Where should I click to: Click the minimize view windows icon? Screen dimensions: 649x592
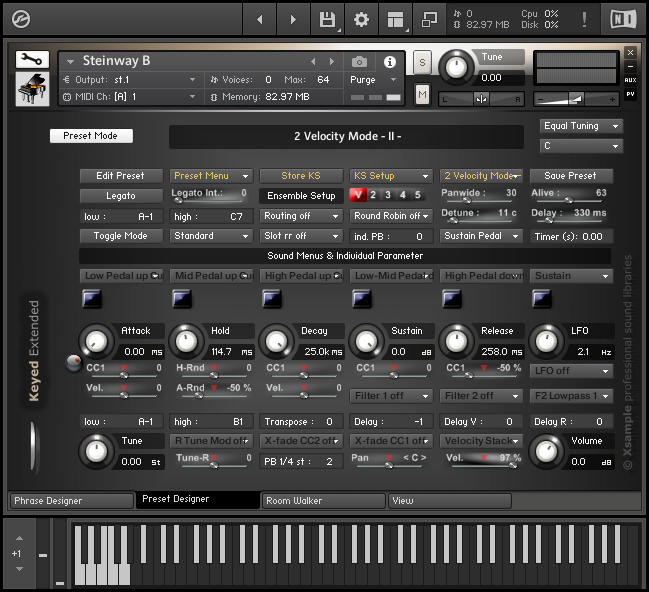coord(429,19)
